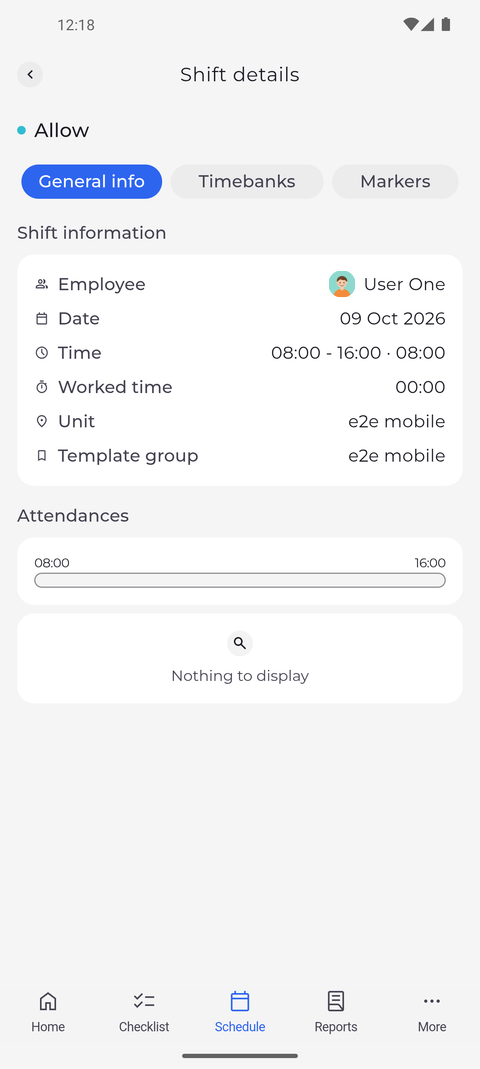Tap the battery icon in status bar
480x1069 pixels.
coord(446,25)
